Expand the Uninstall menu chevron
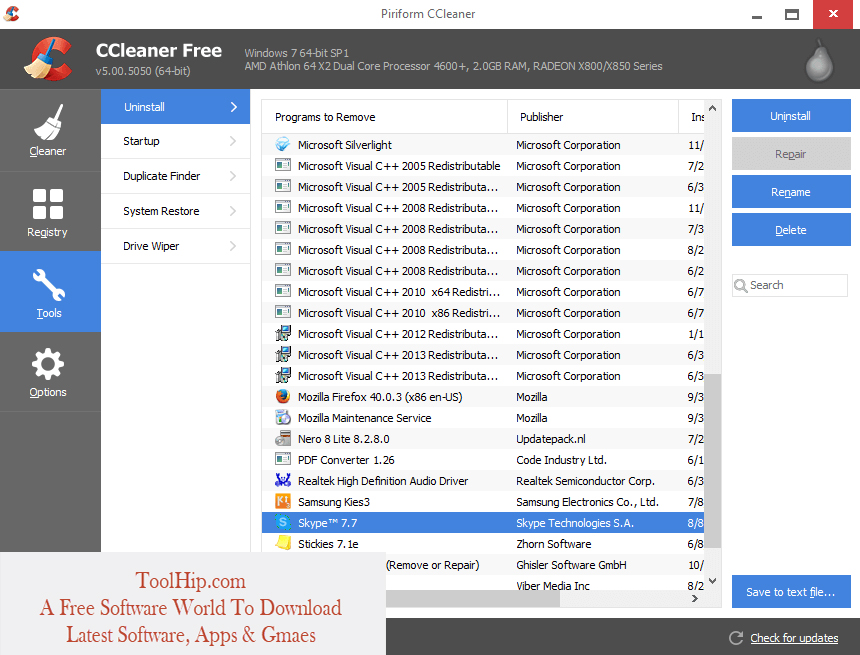Image resolution: width=860 pixels, height=655 pixels. coord(234,107)
